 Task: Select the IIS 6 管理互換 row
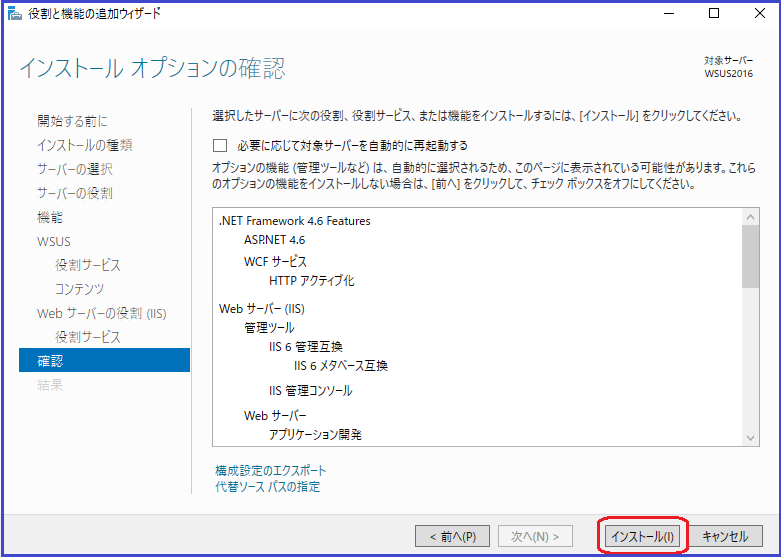tap(306, 347)
